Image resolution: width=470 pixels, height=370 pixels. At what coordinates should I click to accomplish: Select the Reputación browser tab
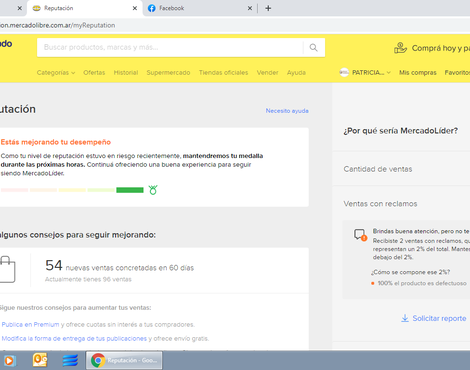coord(85,8)
